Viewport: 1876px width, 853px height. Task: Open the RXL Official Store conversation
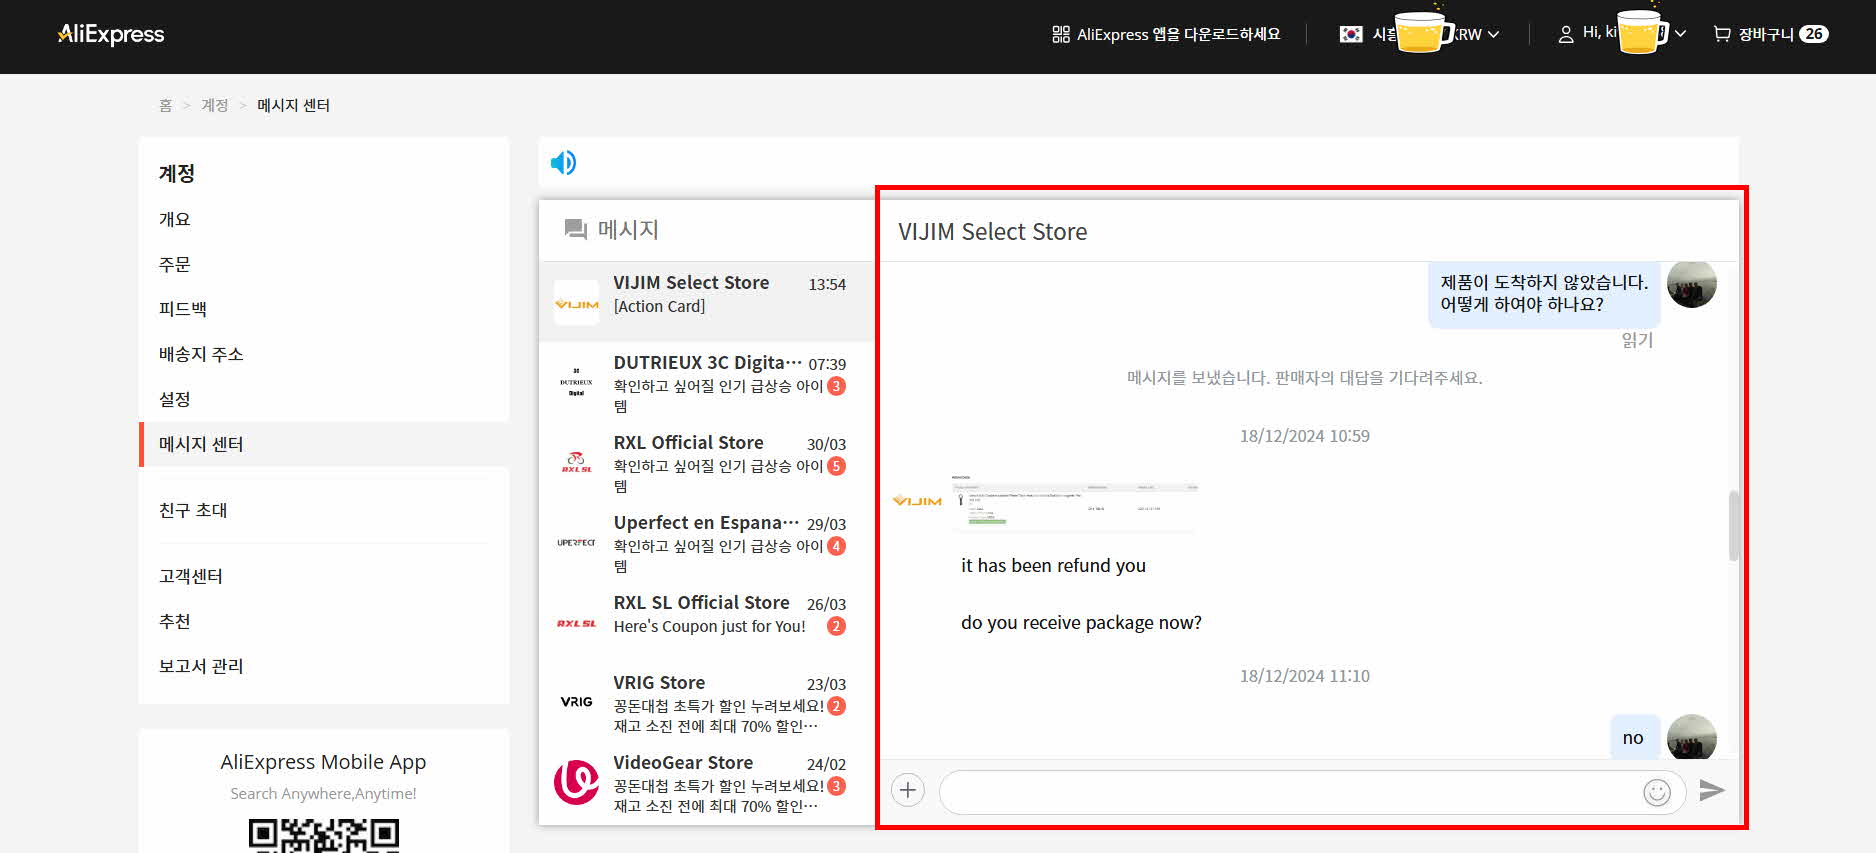pos(707,462)
